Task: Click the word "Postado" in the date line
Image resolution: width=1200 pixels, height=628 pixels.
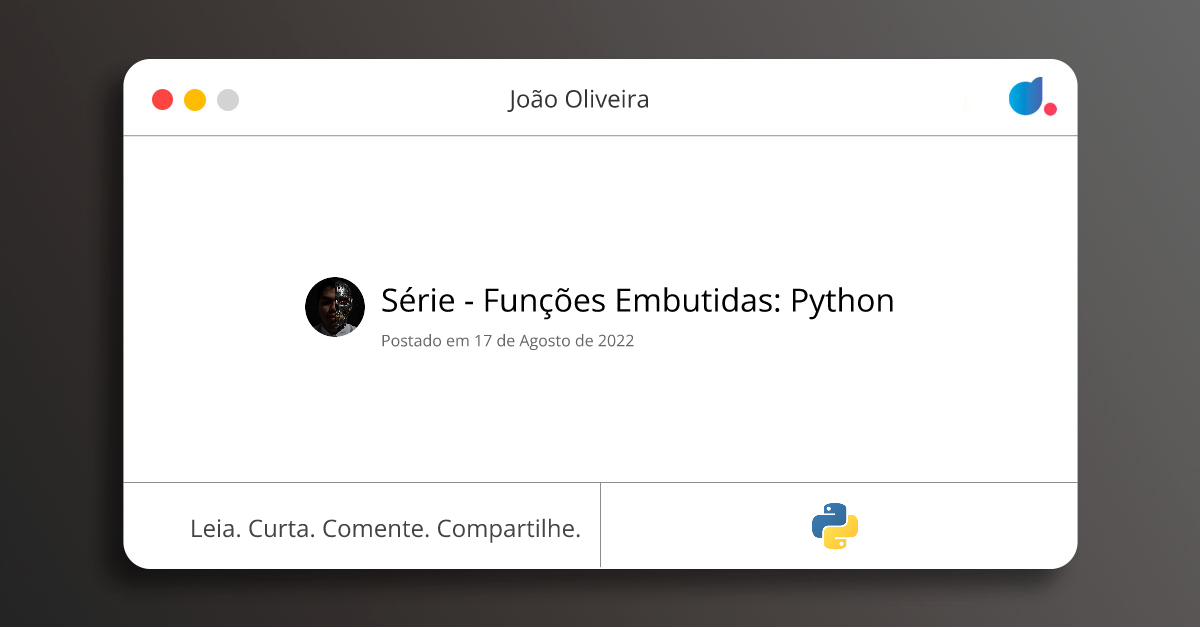Action: [411, 341]
